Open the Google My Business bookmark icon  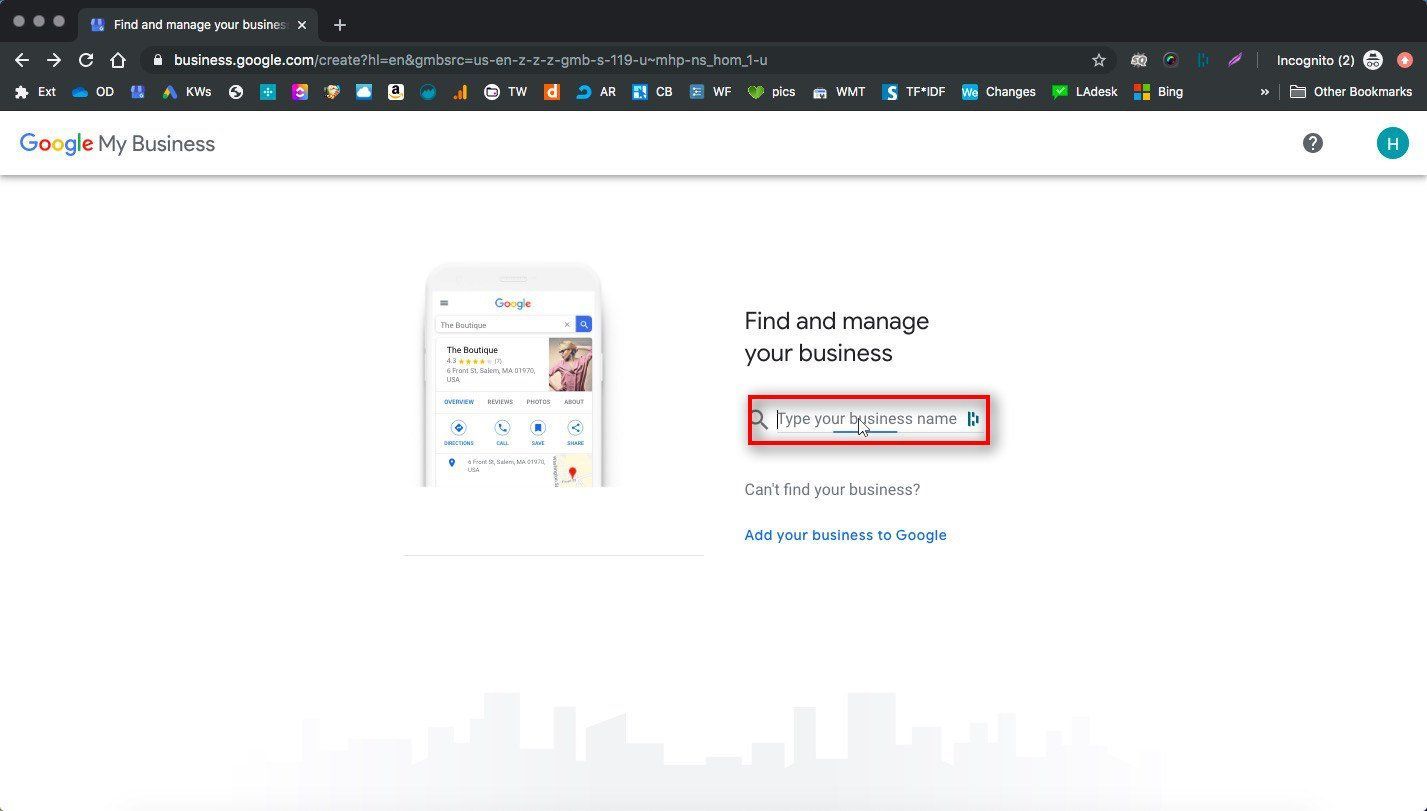138,92
